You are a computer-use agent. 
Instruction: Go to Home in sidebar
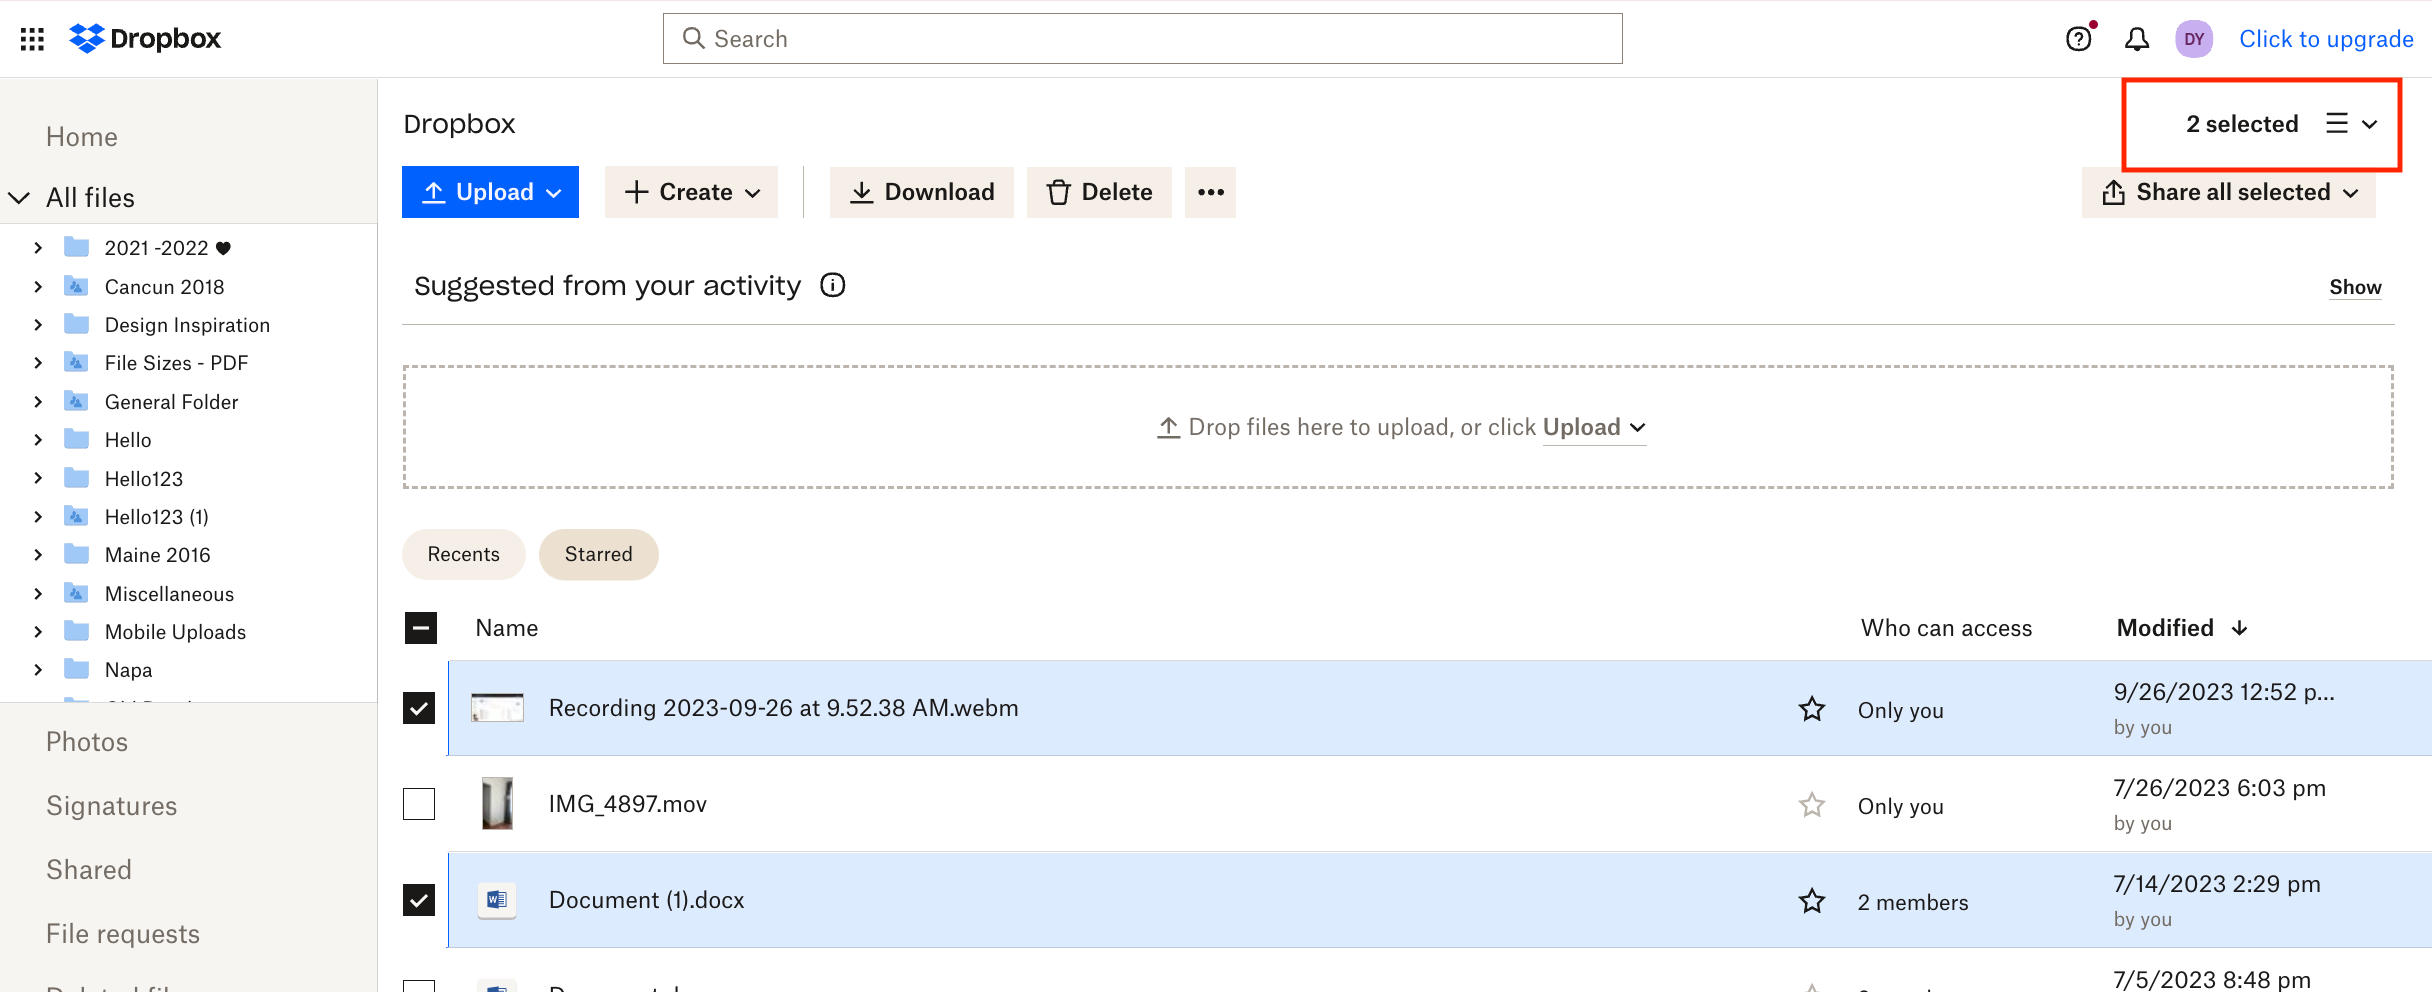(x=82, y=137)
